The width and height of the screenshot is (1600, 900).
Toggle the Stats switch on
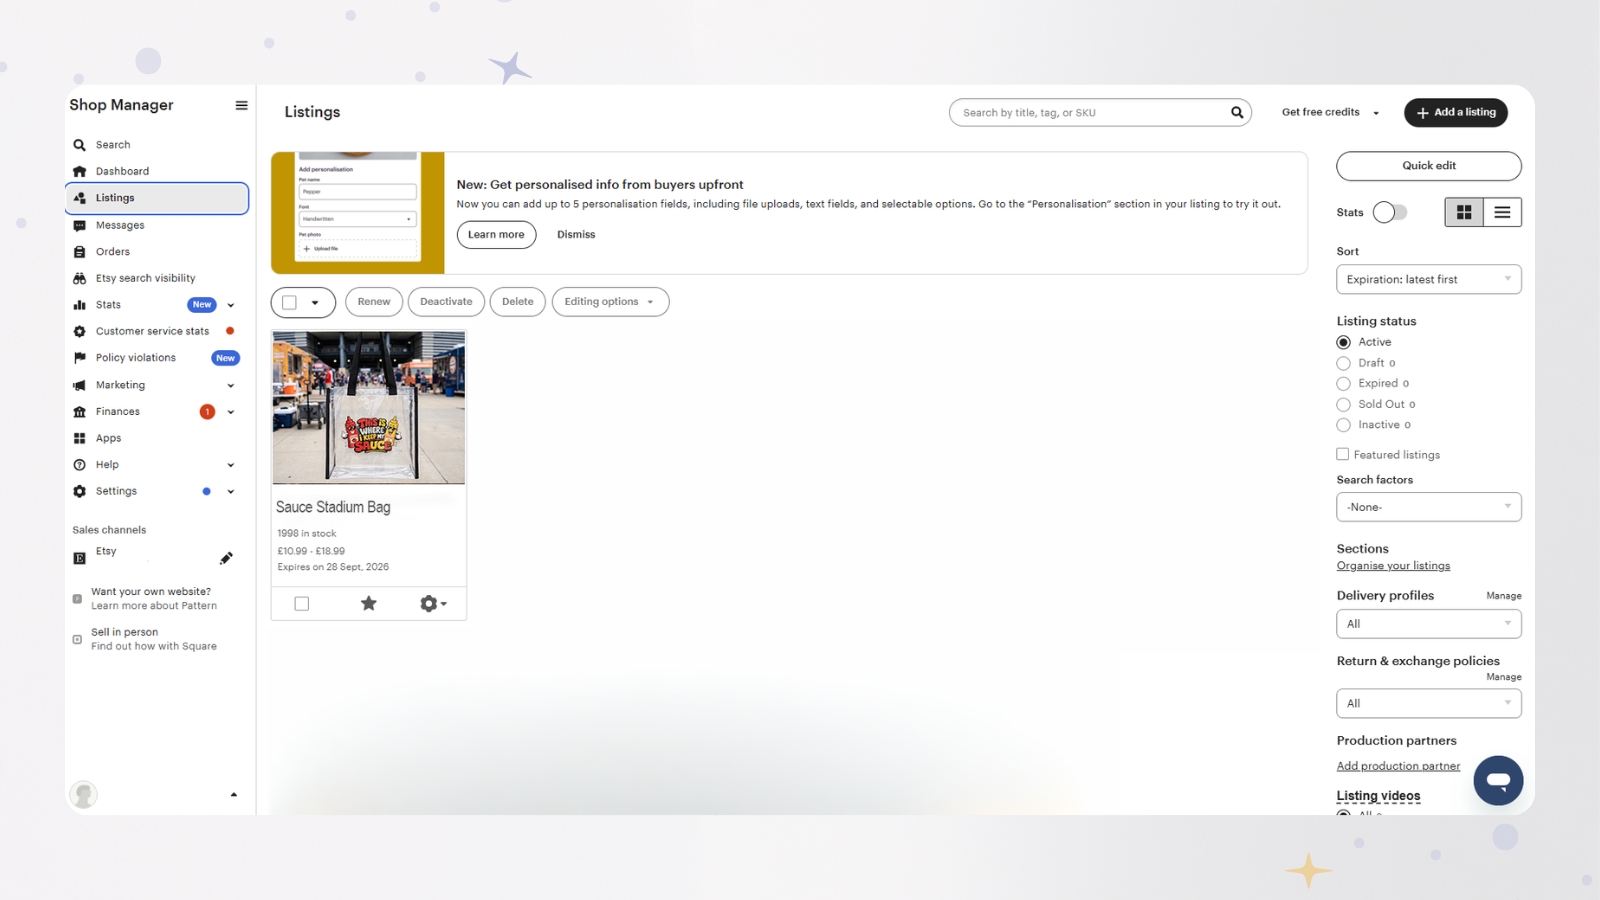tap(1390, 212)
